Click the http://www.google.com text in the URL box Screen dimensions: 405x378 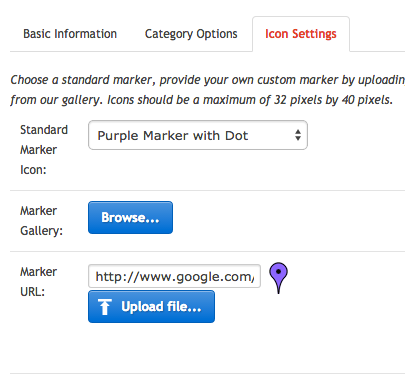pos(175,277)
